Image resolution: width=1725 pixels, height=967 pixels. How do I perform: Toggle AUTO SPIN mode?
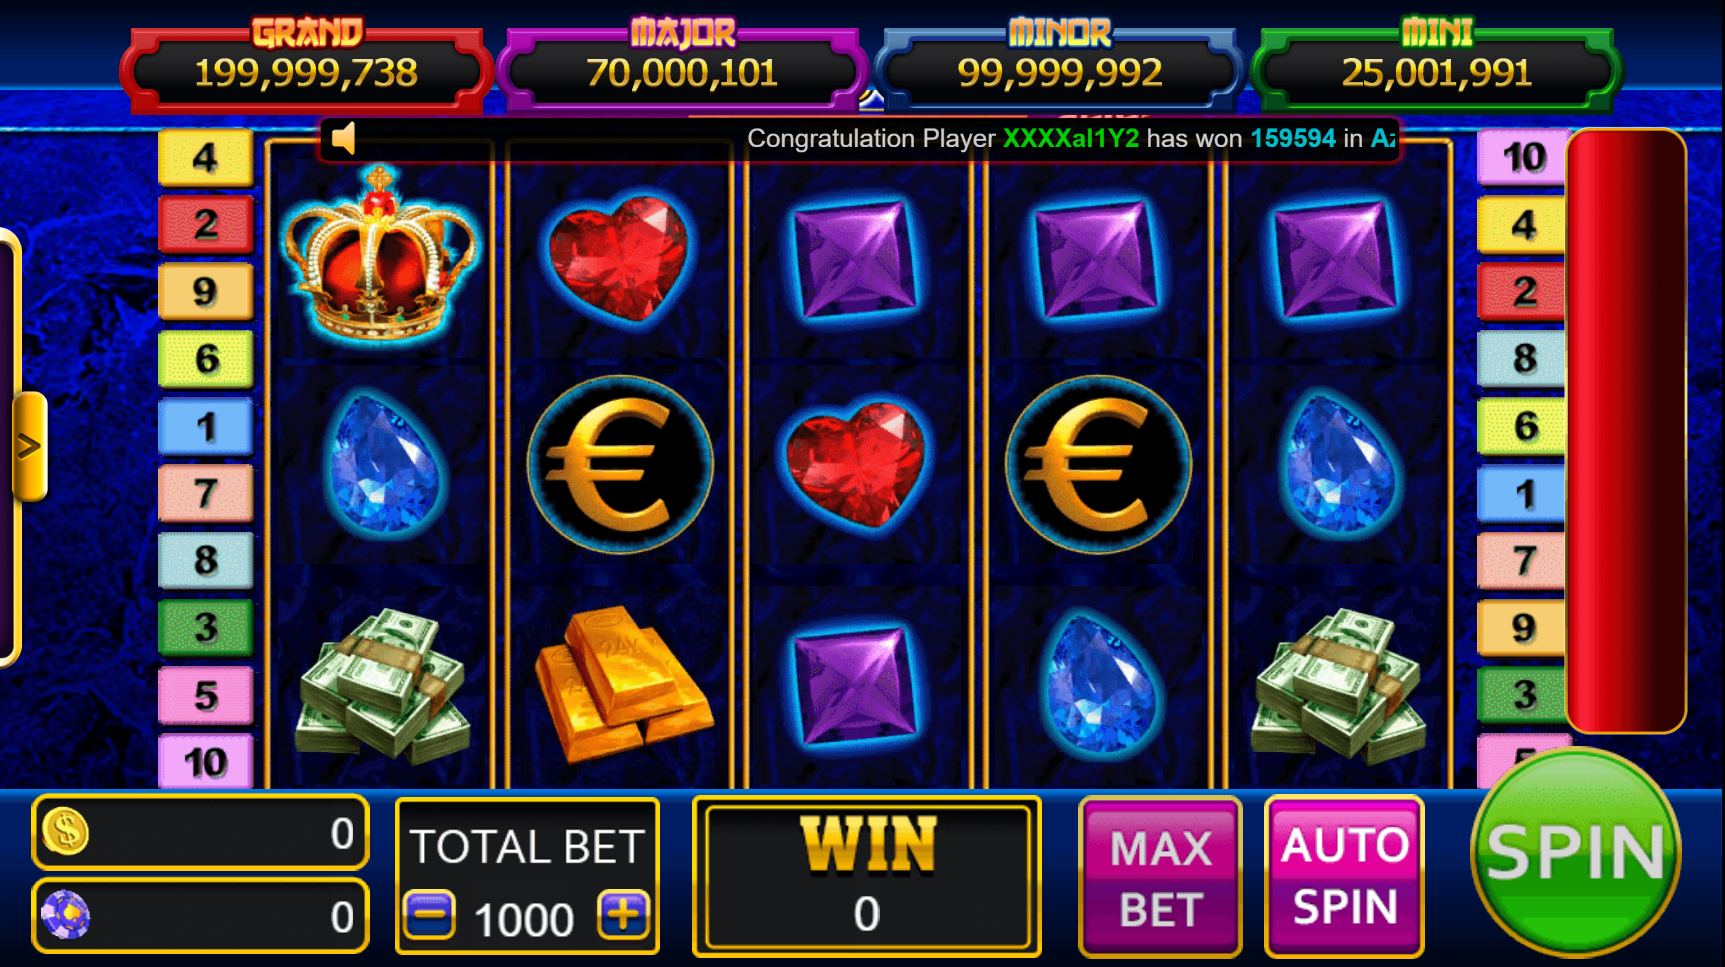pyautogui.click(x=1344, y=877)
